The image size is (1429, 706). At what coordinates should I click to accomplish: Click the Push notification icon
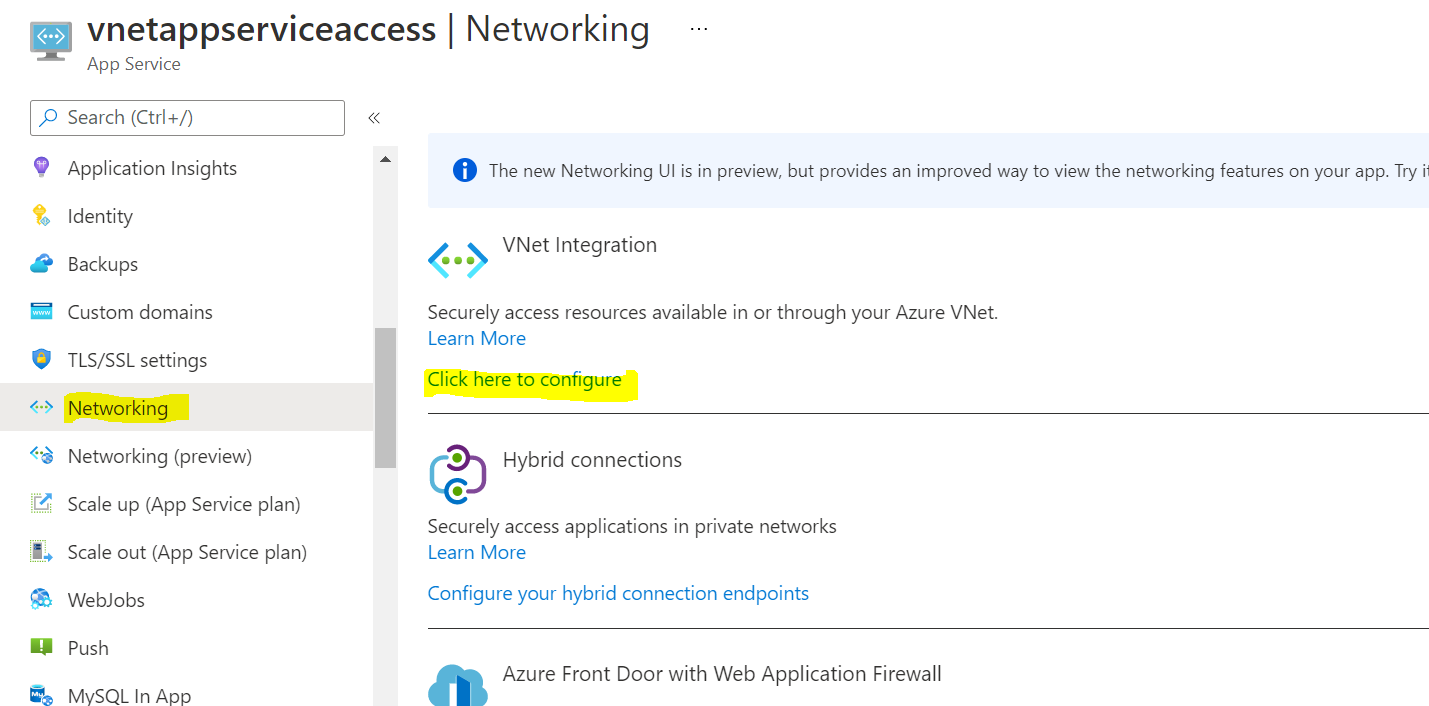click(x=41, y=648)
